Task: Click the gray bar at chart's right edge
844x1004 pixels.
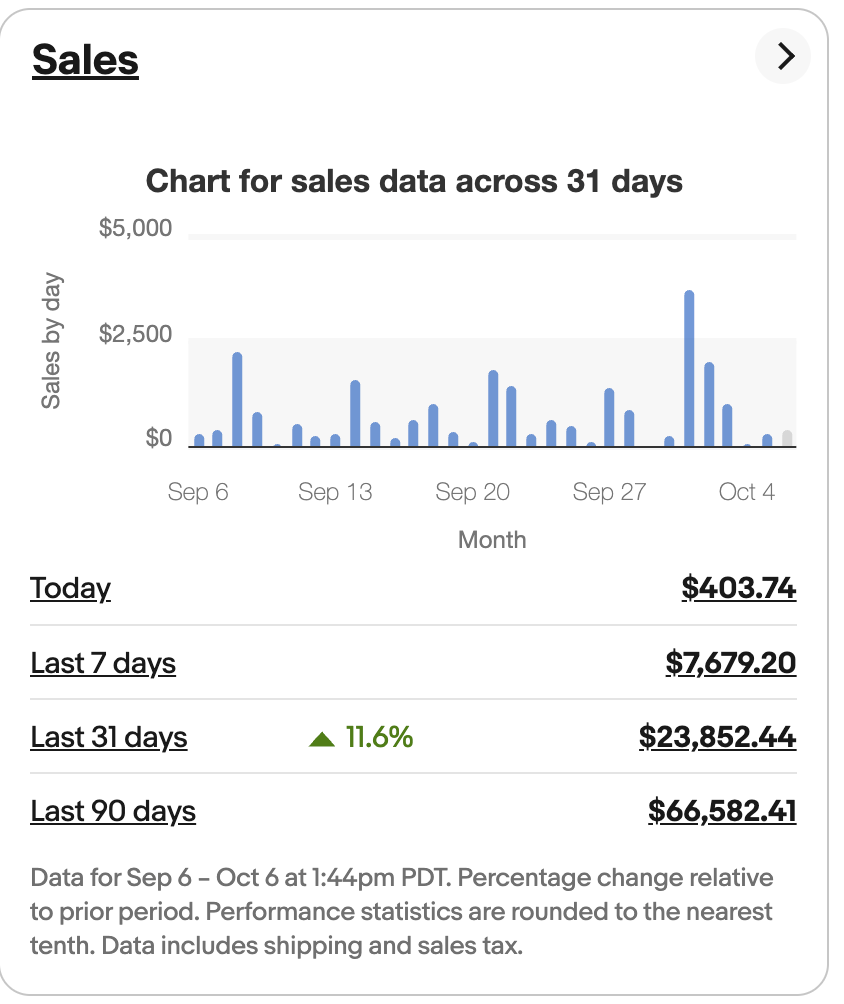Action: tap(787, 437)
